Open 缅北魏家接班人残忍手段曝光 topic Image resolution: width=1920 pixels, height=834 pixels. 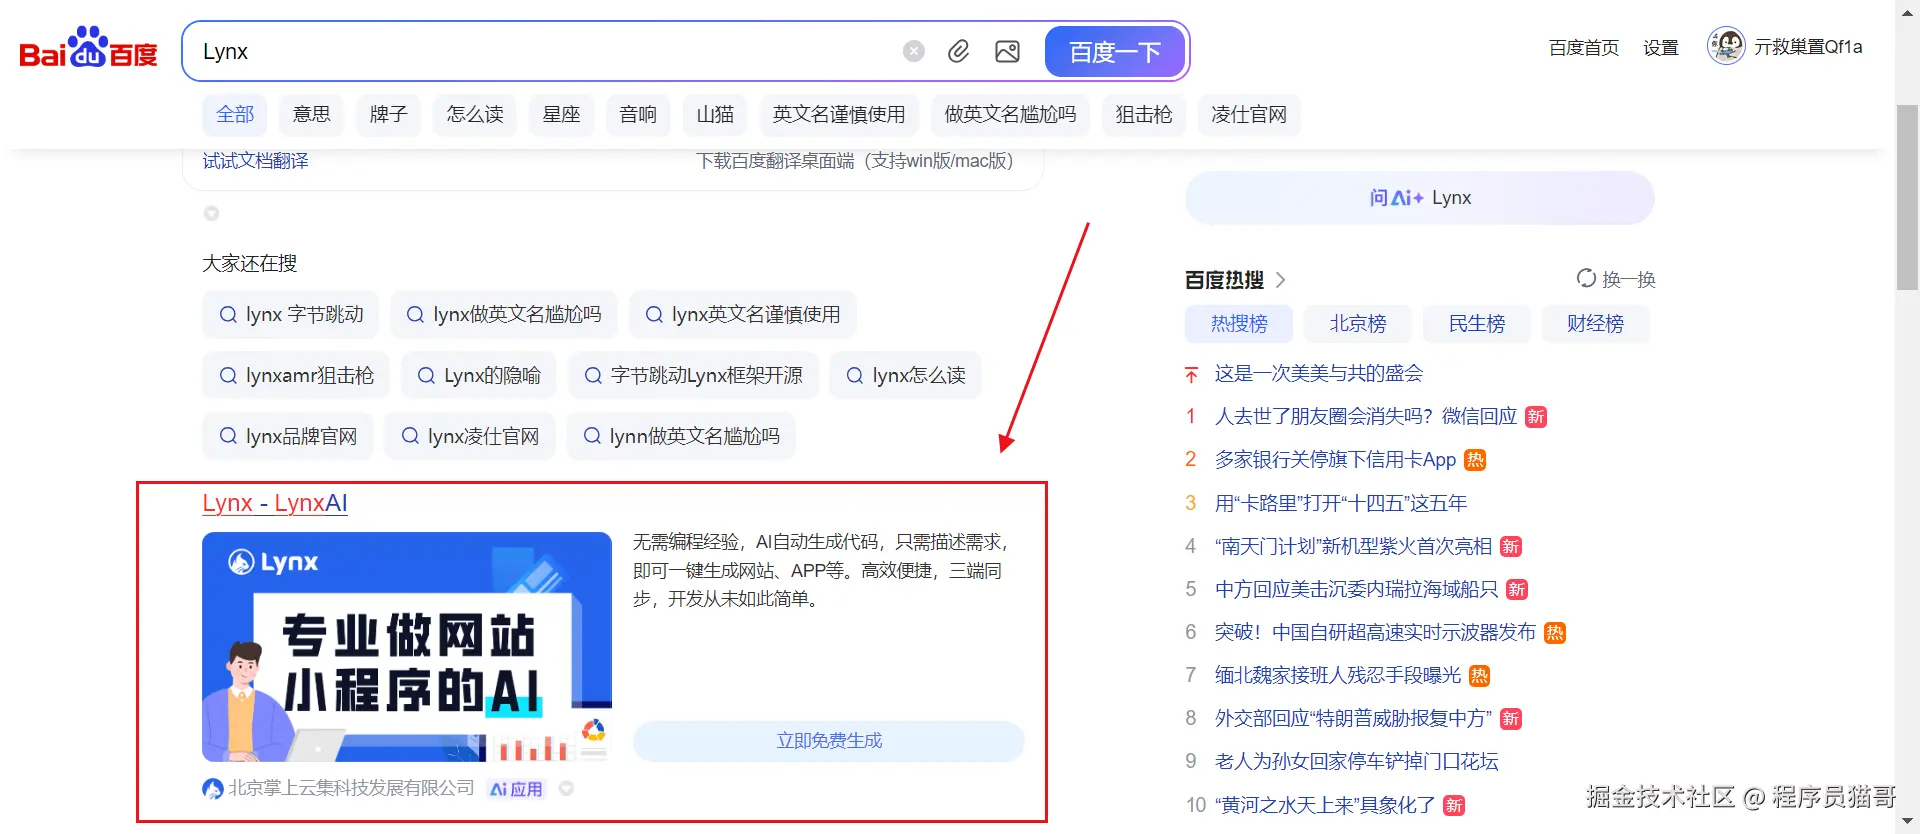[x=1338, y=675]
